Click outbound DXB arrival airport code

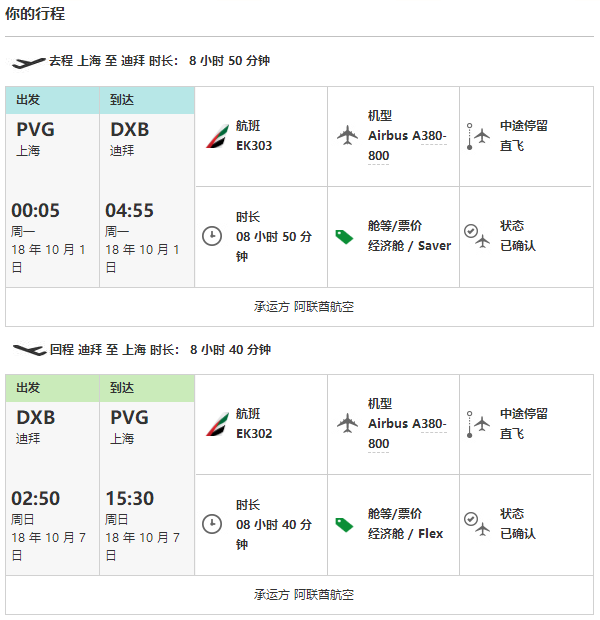coord(130,130)
